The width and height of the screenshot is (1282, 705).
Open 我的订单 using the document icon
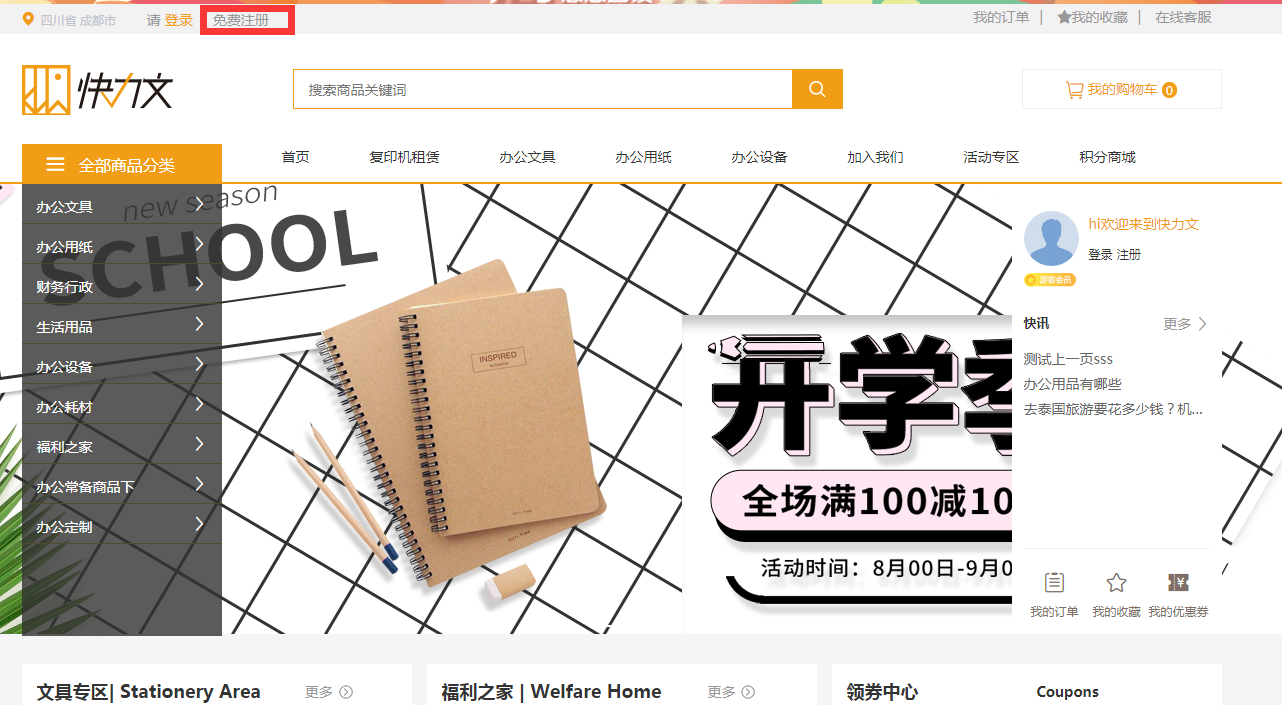pyautogui.click(x=1054, y=582)
